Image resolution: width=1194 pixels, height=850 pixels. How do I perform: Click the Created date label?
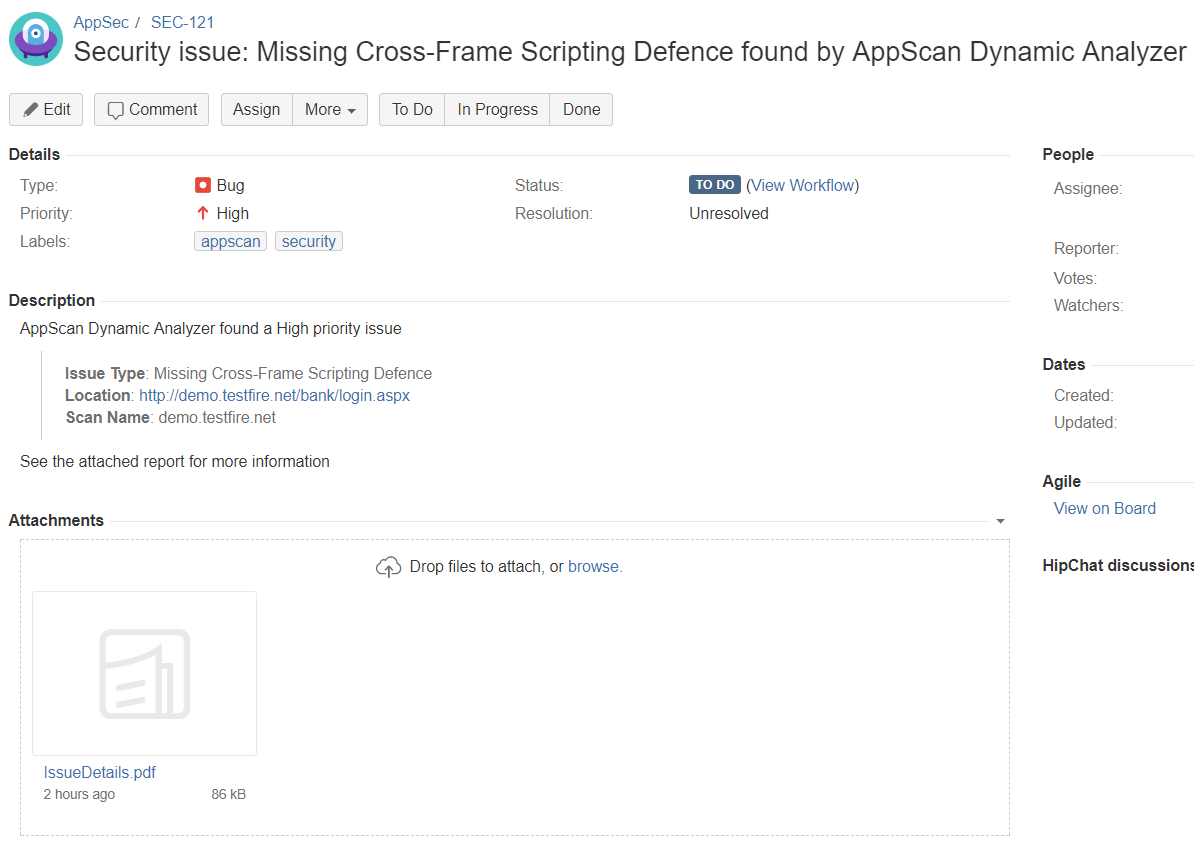point(1084,395)
